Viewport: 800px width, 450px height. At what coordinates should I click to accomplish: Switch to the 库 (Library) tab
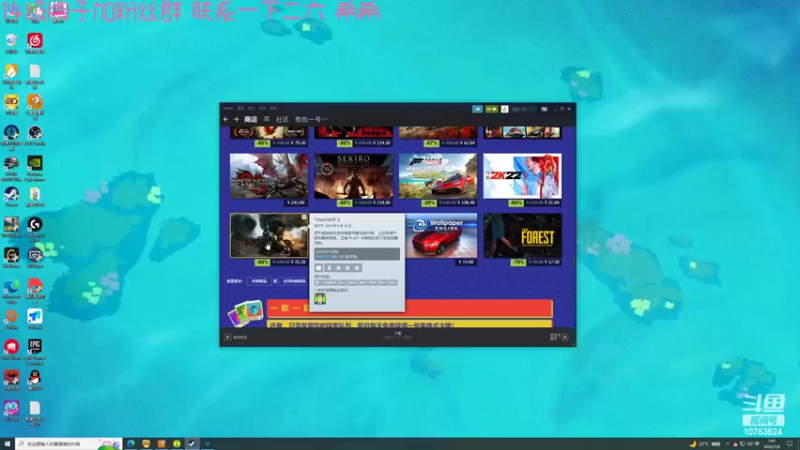point(266,119)
